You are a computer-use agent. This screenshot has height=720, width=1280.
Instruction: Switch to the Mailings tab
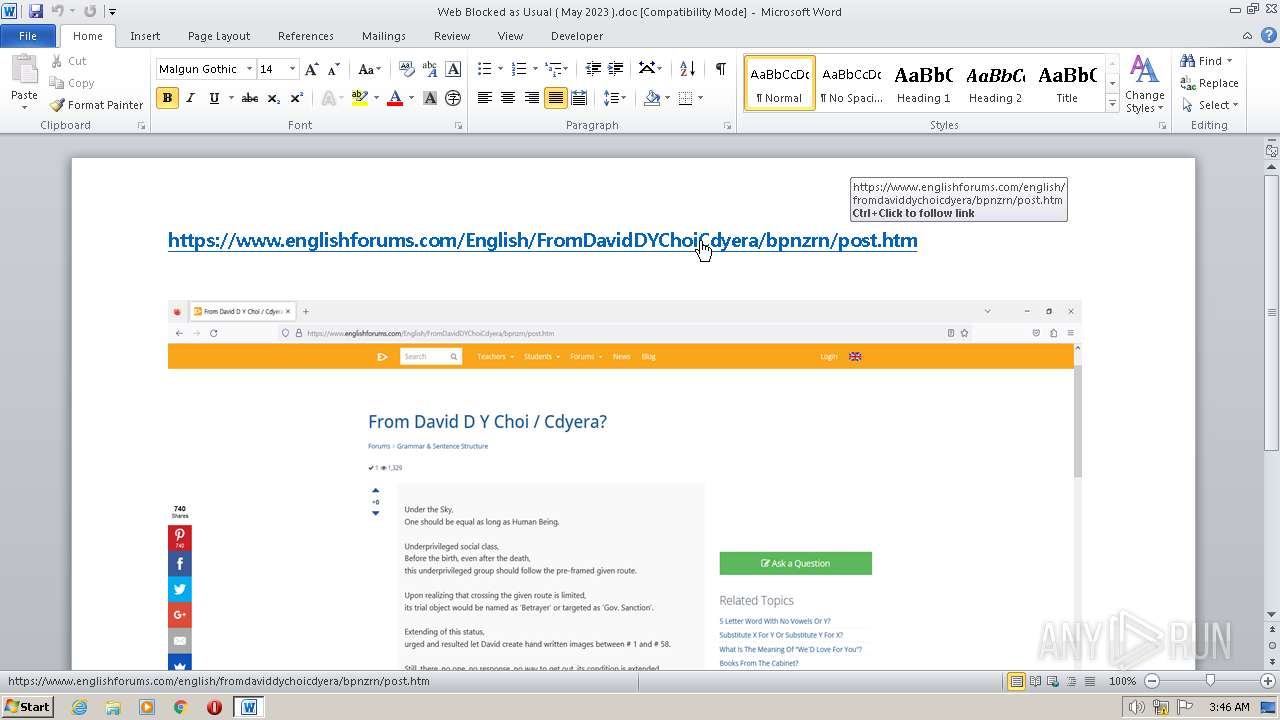[x=384, y=36]
